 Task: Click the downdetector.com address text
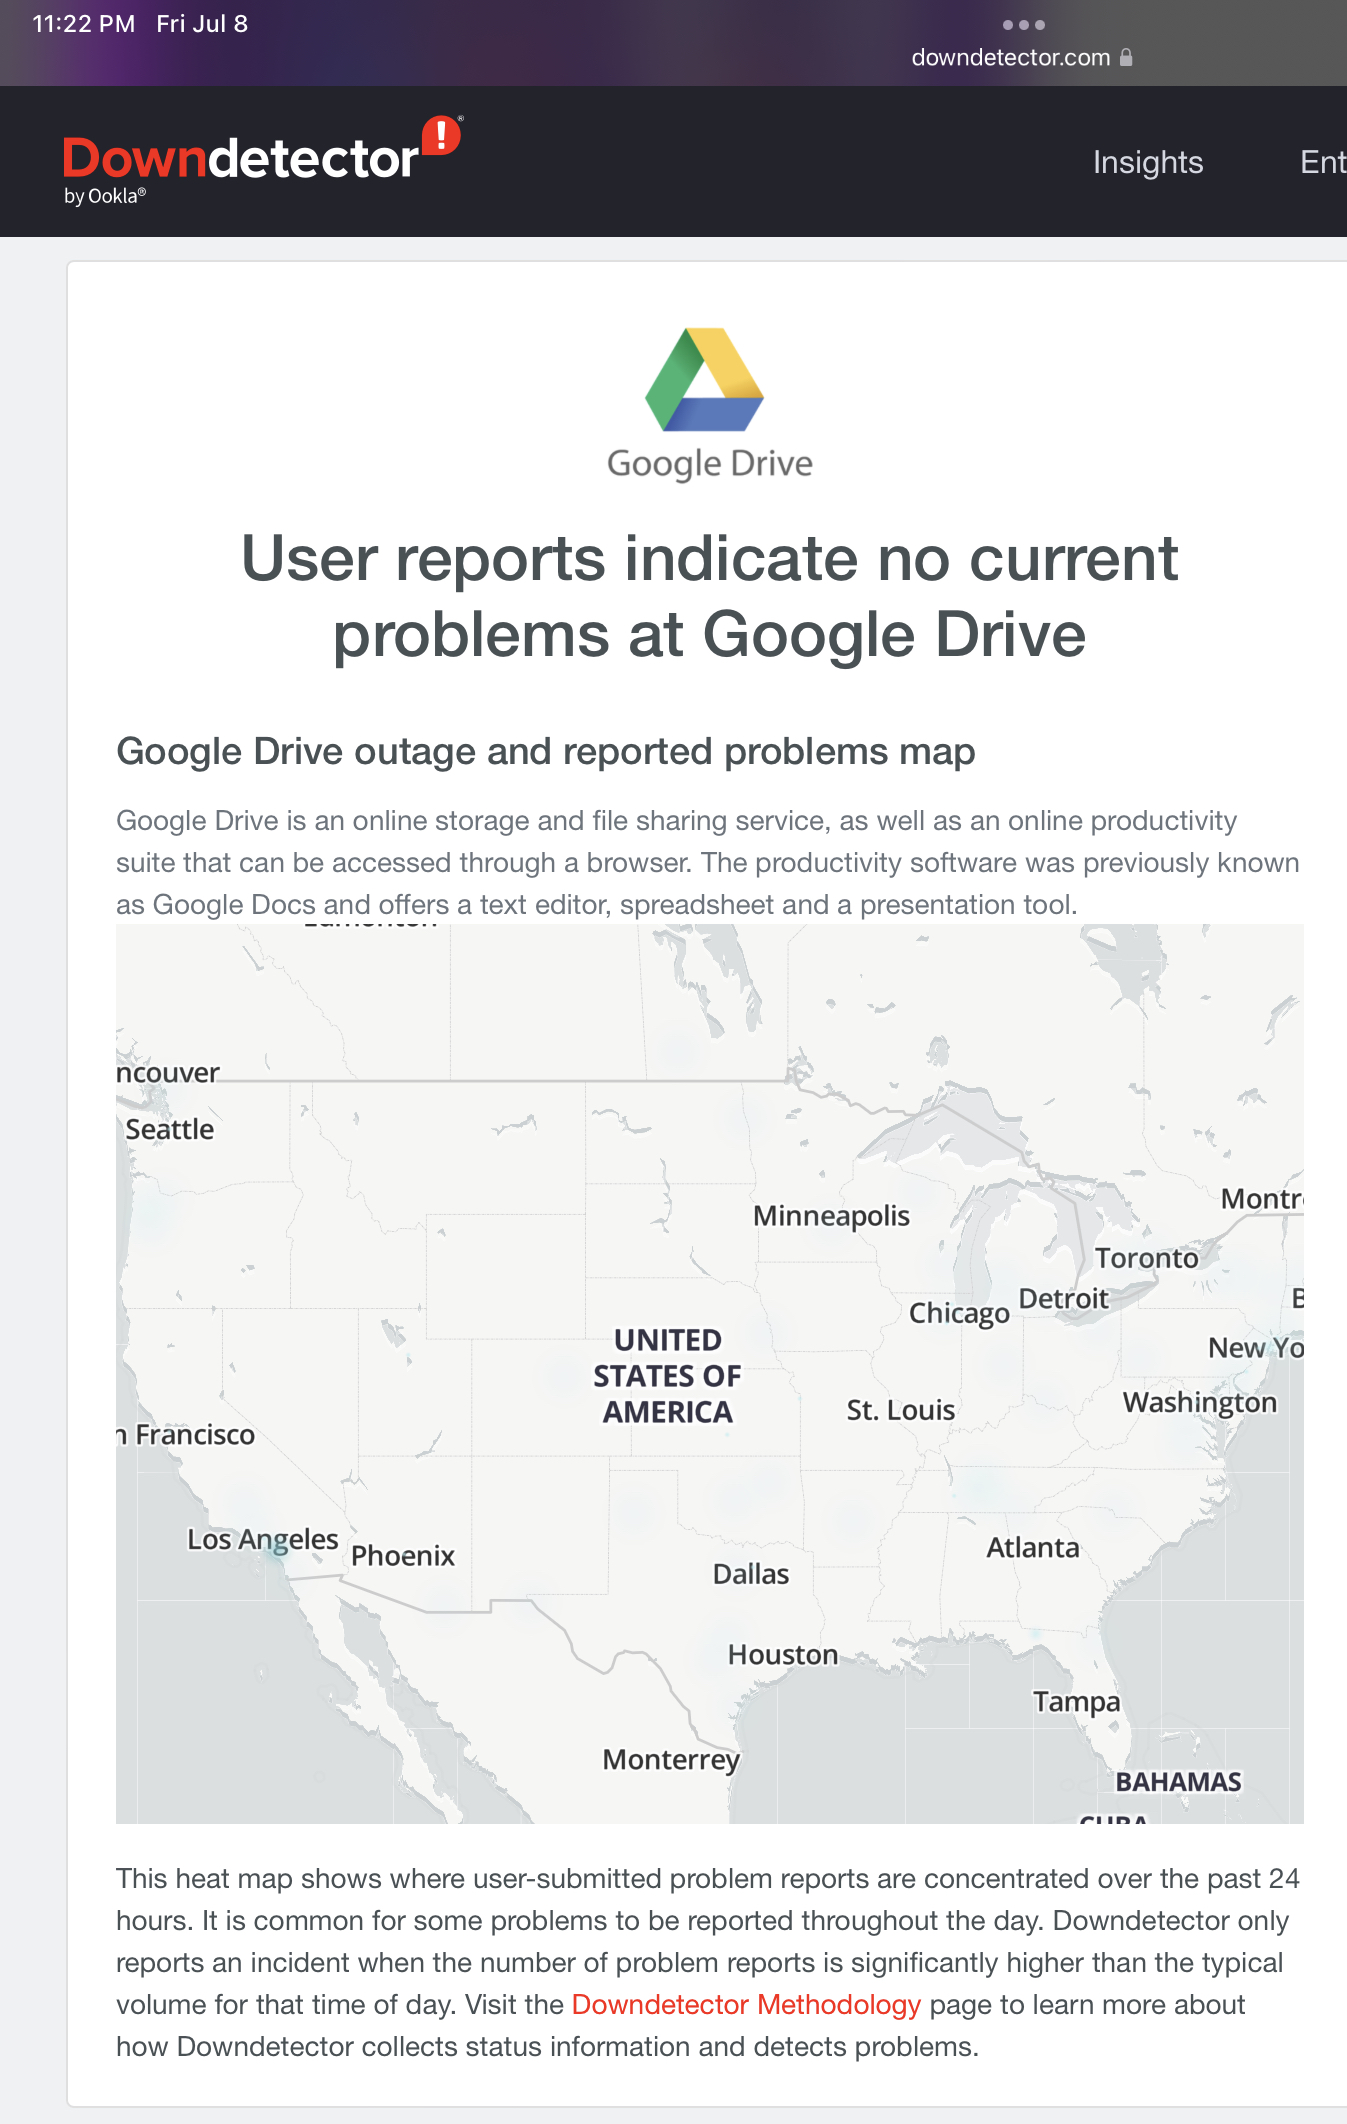coord(1011,57)
